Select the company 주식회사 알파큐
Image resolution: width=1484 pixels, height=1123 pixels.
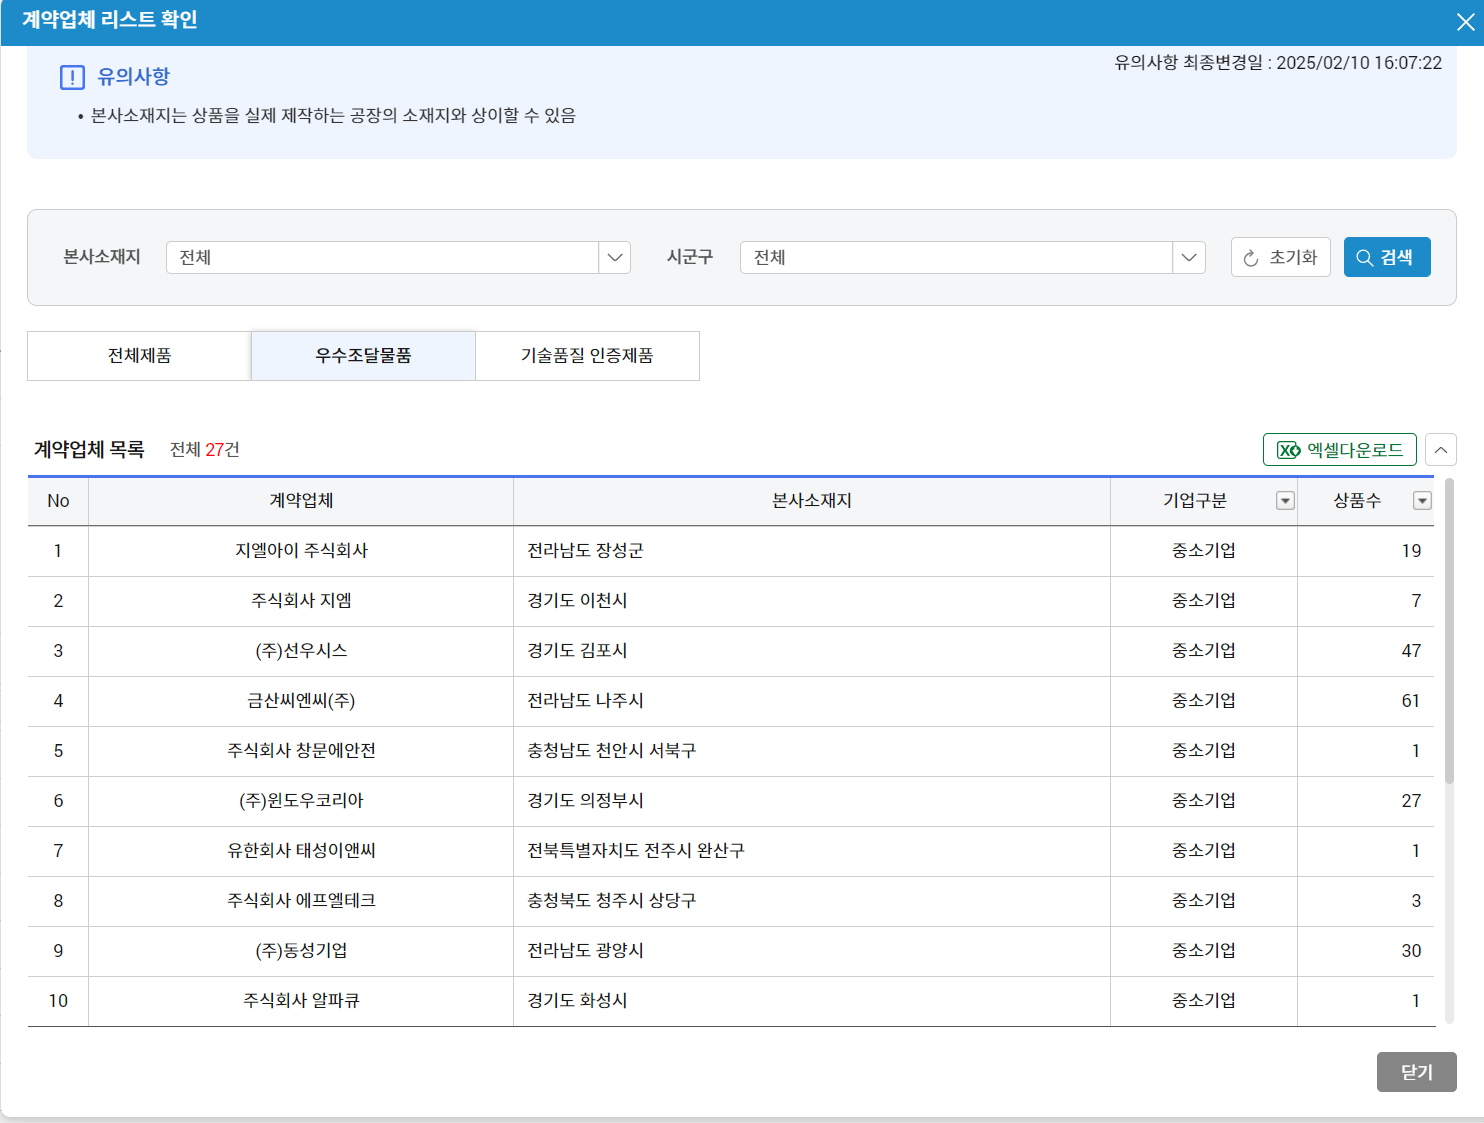(301, 1001)
